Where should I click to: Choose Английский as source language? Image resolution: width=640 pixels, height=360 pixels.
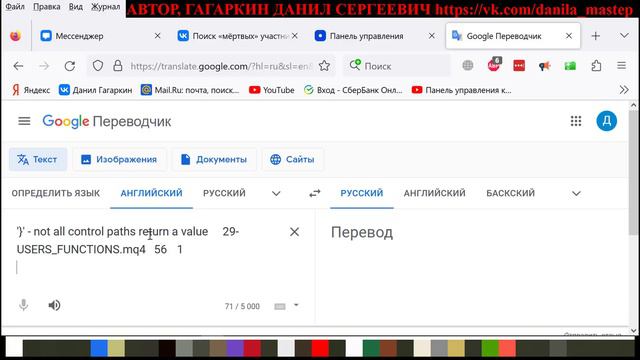click(x=151, y=193)
